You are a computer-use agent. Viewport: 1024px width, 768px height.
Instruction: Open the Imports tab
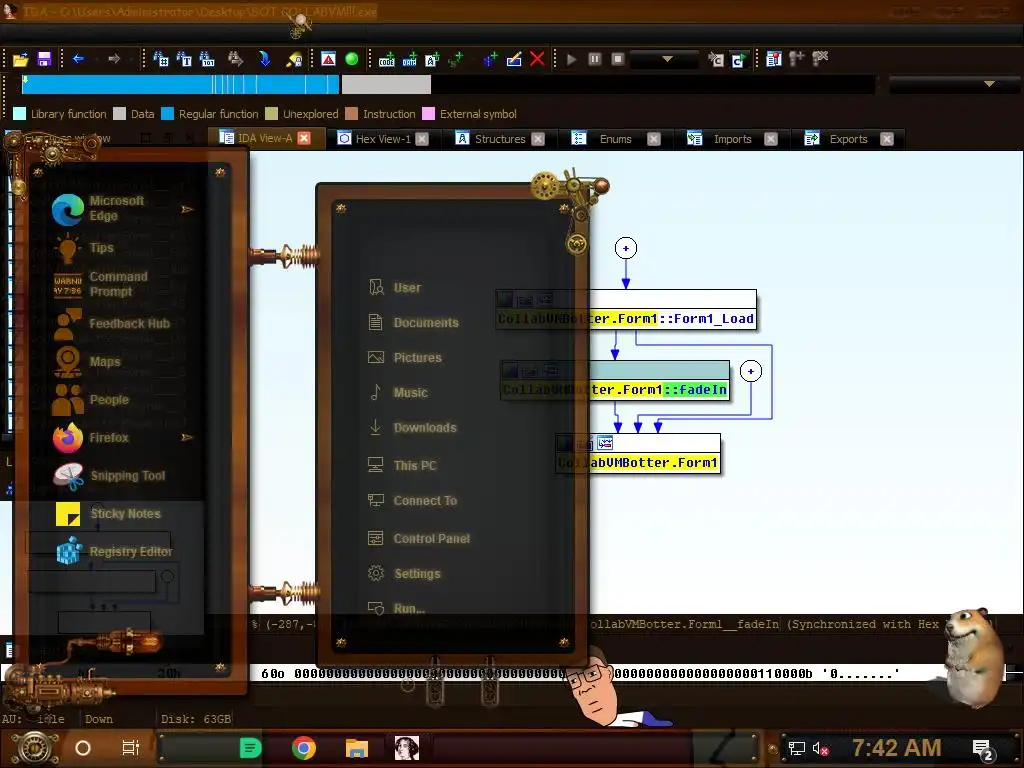coord(732,138)
